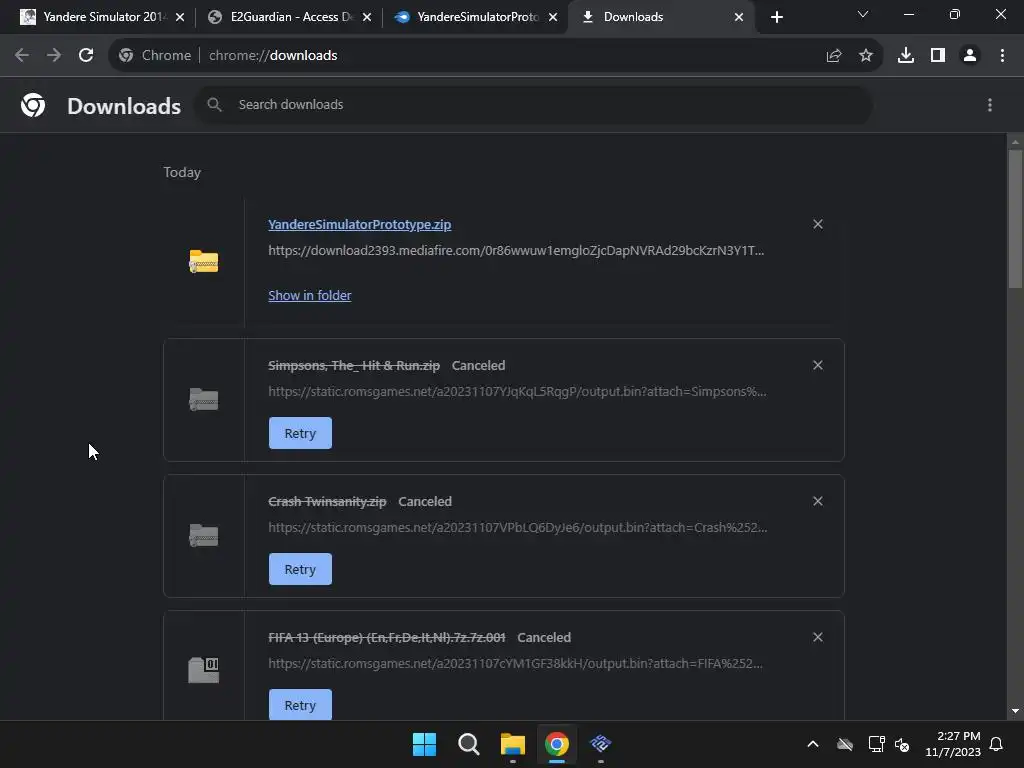Viewport: 1024px width, 768px height.
Task: Remove Crash Twinsanity.zip entry
Action: (x=818, y=501)
